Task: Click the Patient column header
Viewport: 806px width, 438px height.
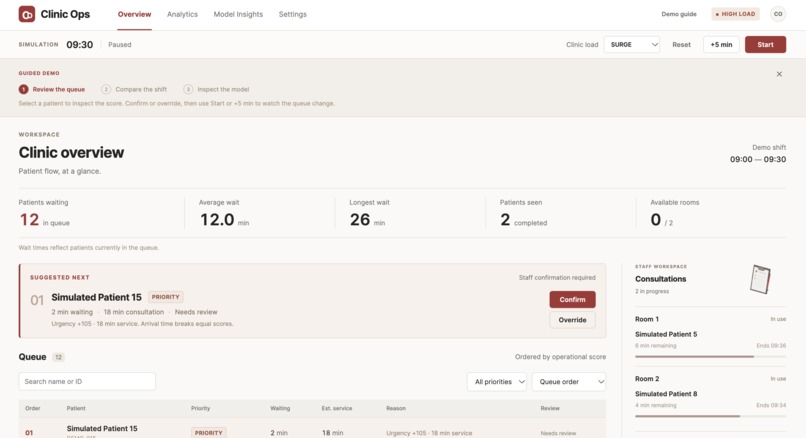Action: 76,408
